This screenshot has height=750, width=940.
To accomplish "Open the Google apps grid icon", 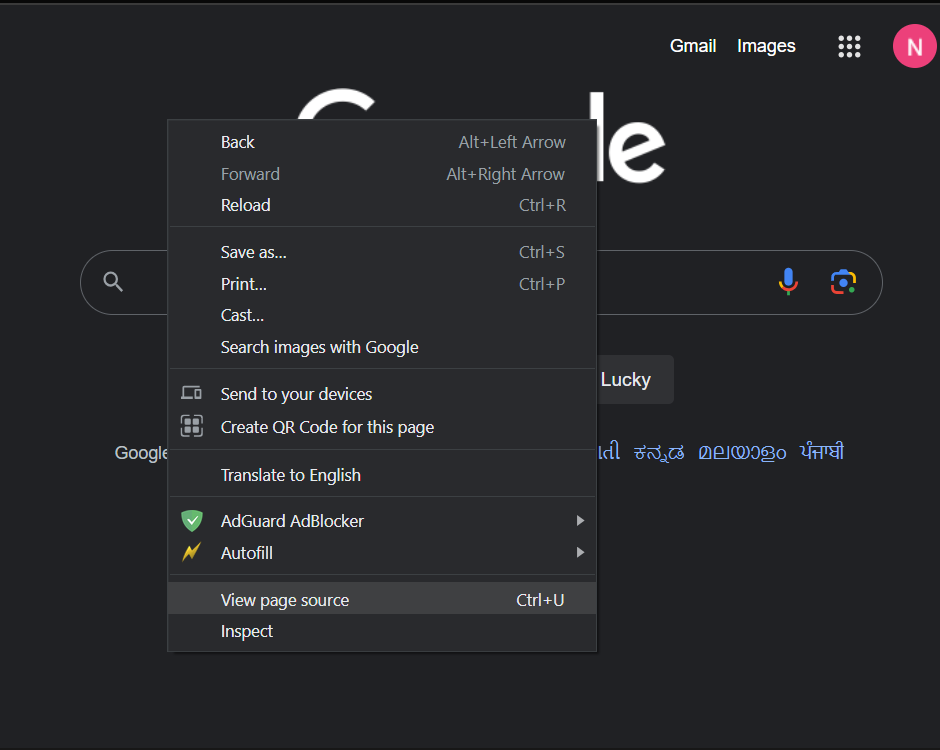I will (x=849, y=46).
